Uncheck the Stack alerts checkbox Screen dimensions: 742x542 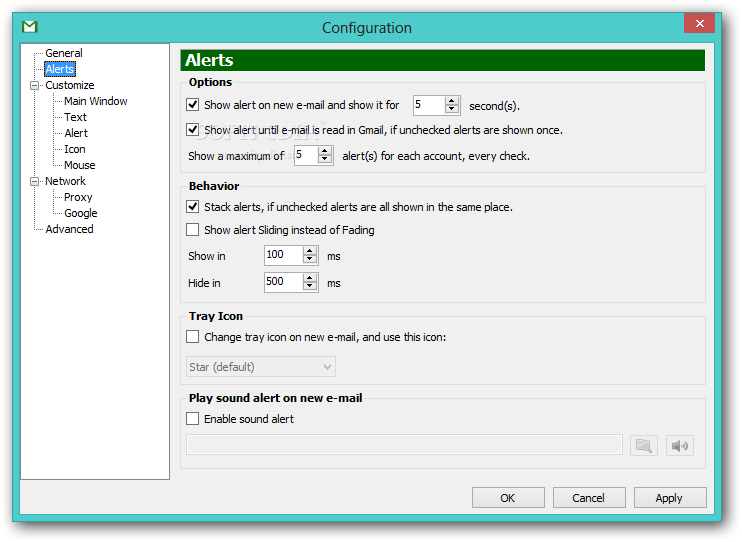pos(193,206)
